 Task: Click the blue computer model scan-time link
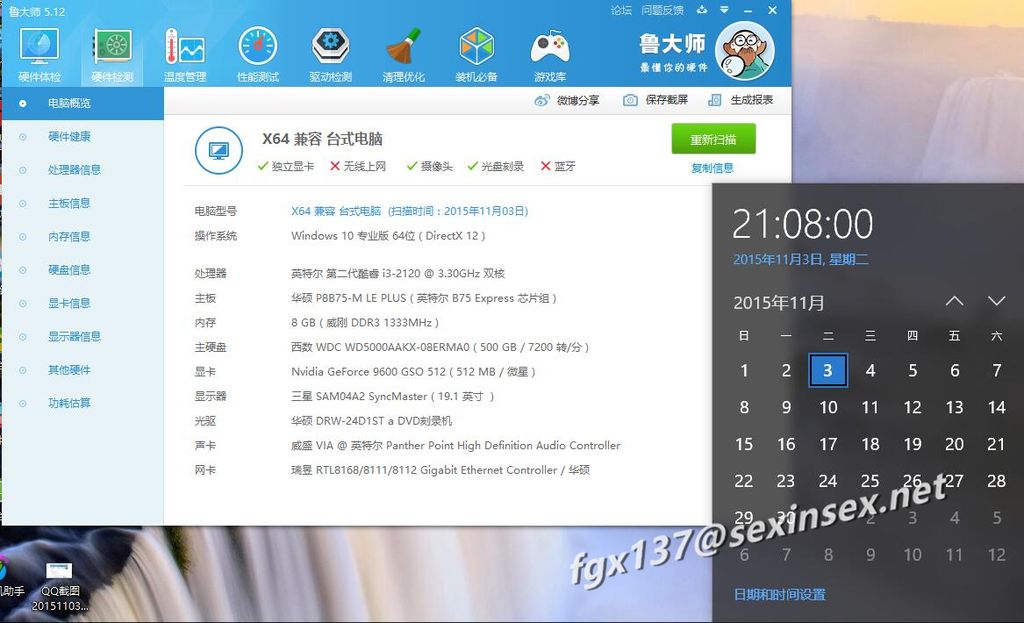coord(409,211)
